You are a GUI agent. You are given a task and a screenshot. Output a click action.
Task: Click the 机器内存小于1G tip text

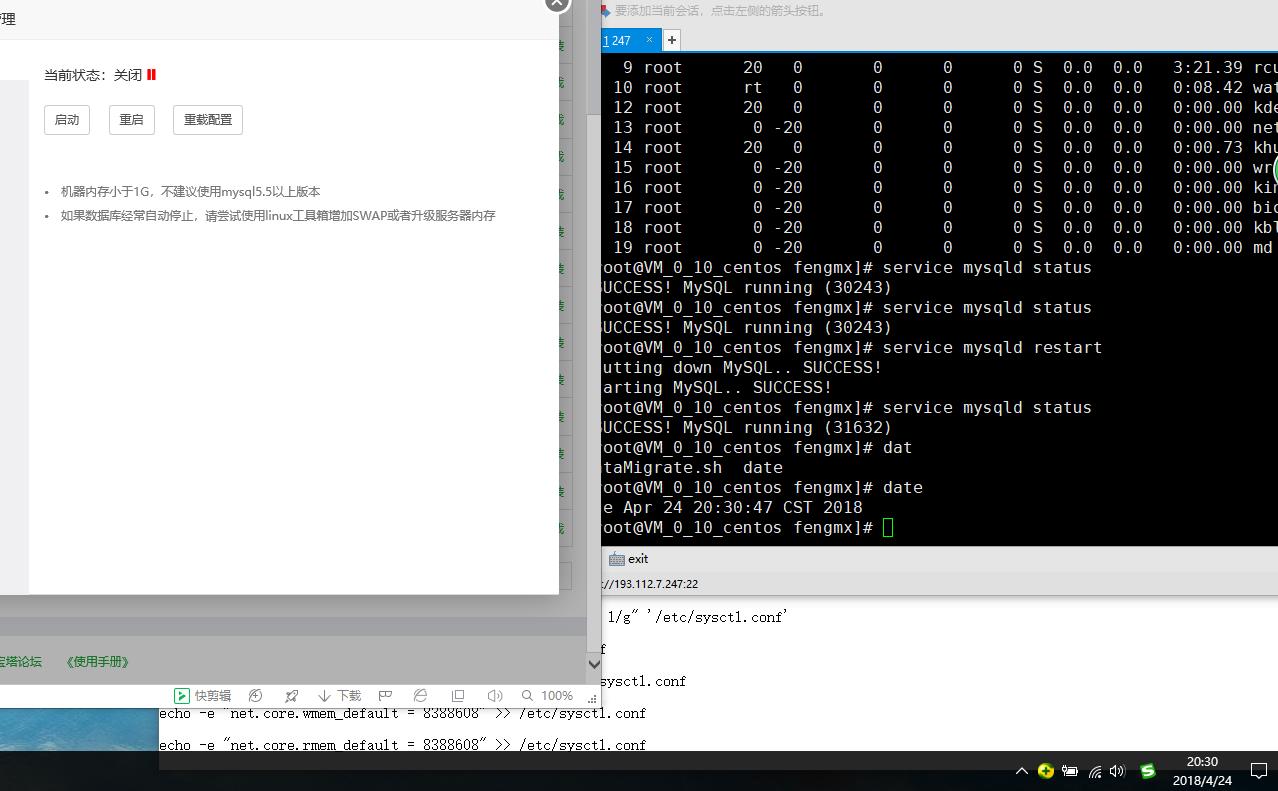click(x=191, y=192)
